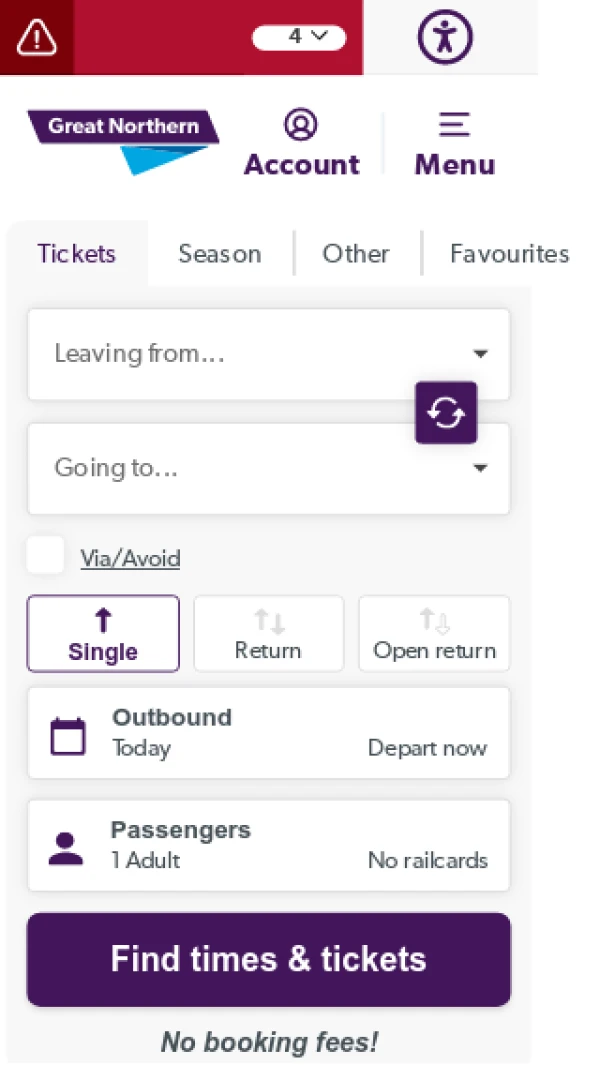The image size is (600, 1065).
Task: Switch to the Other tab
Action: [356, 254]
